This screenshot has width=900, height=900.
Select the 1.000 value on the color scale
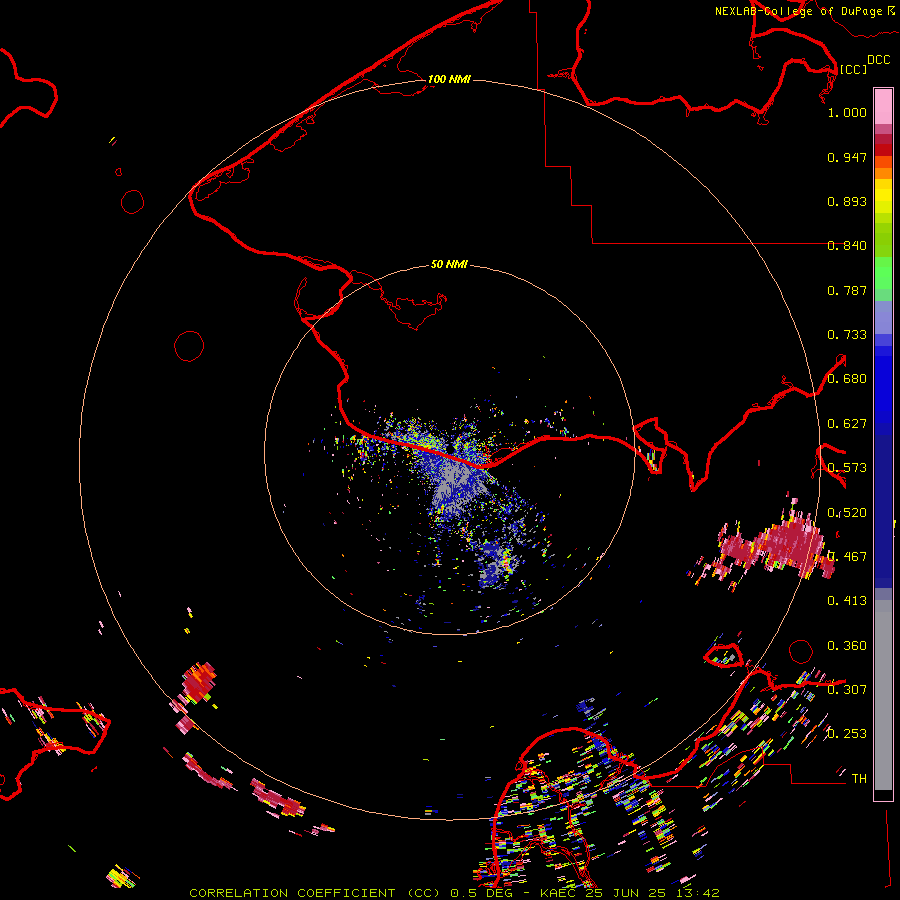(x=847, y=112)
